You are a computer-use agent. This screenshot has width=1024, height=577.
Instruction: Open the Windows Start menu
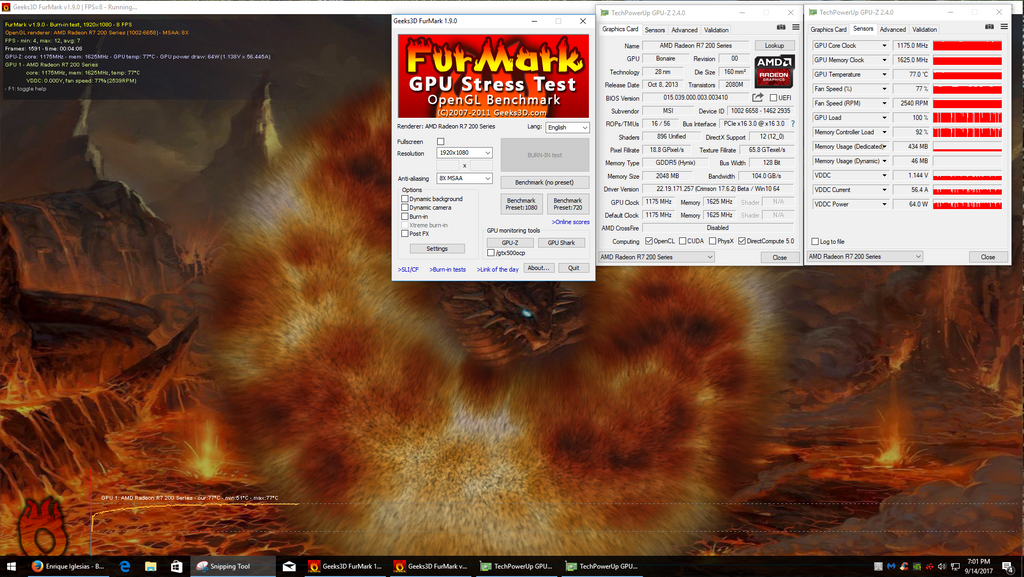point(10,566)
